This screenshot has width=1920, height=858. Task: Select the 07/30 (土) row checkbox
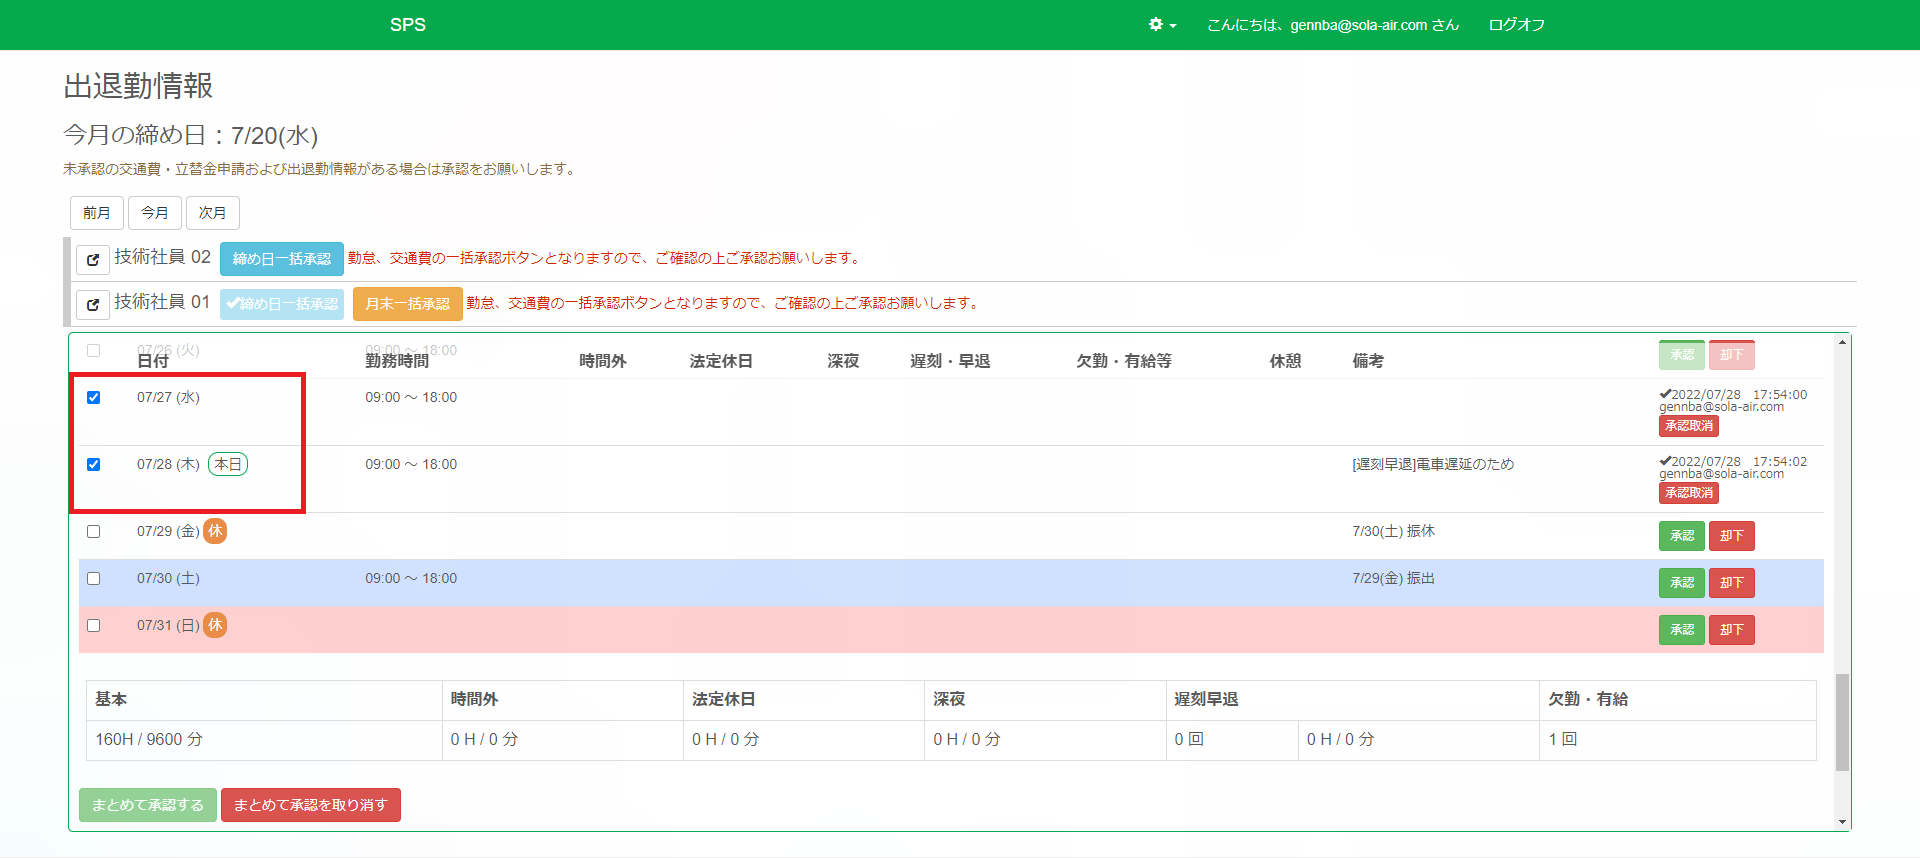94,579
